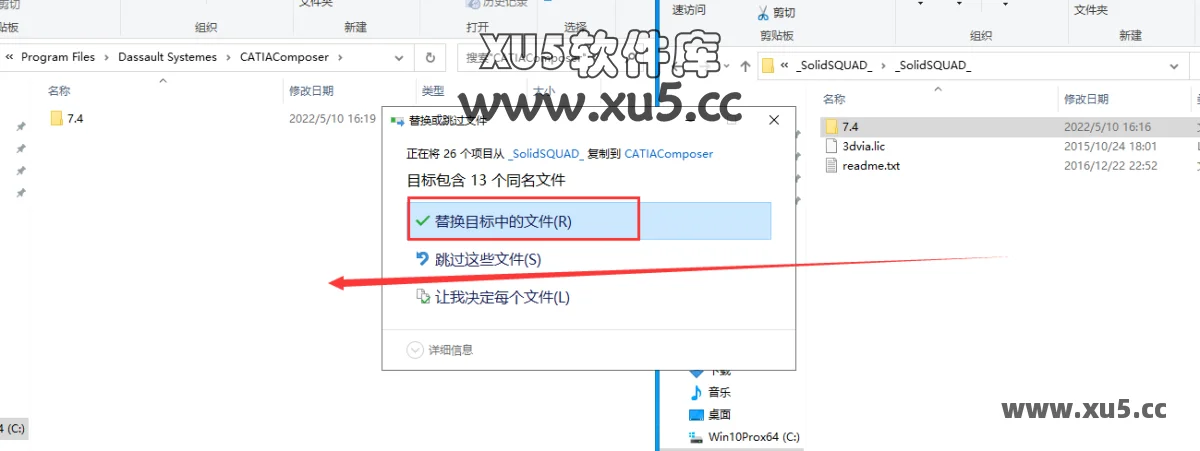Go up one folder level arrow

[x=744, y=66]
